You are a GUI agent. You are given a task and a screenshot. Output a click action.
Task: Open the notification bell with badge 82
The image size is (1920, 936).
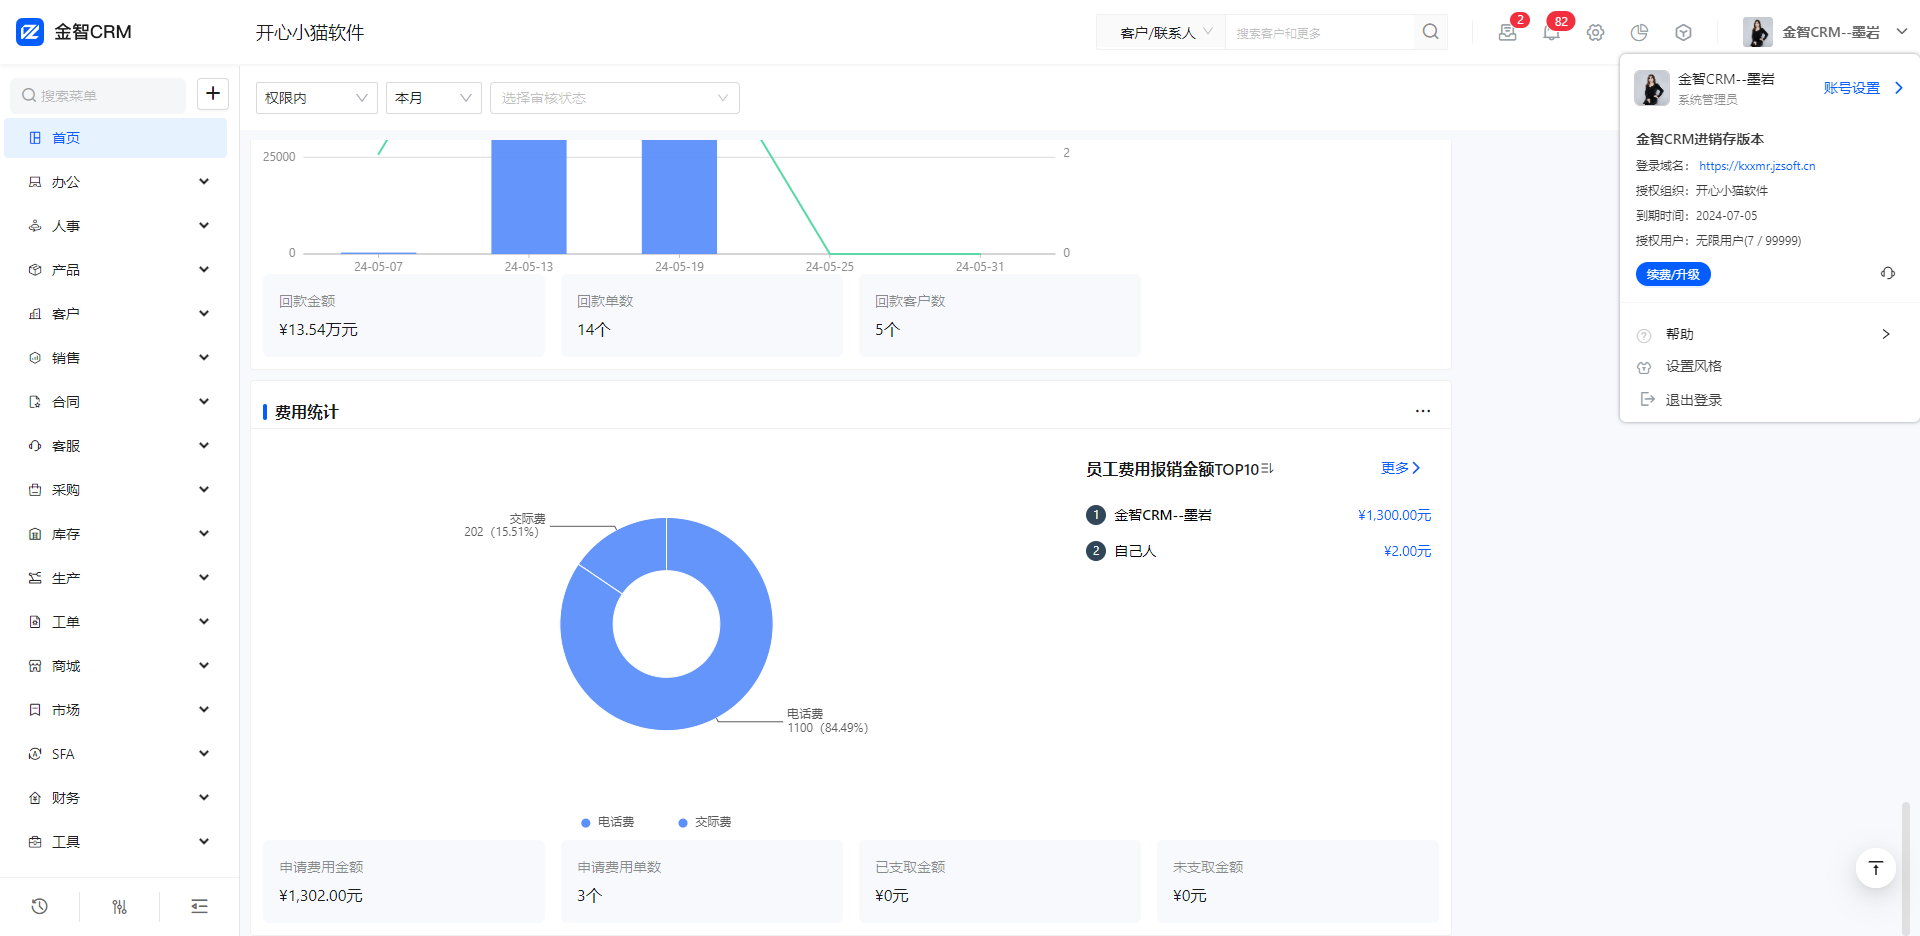click(1551, 32)
